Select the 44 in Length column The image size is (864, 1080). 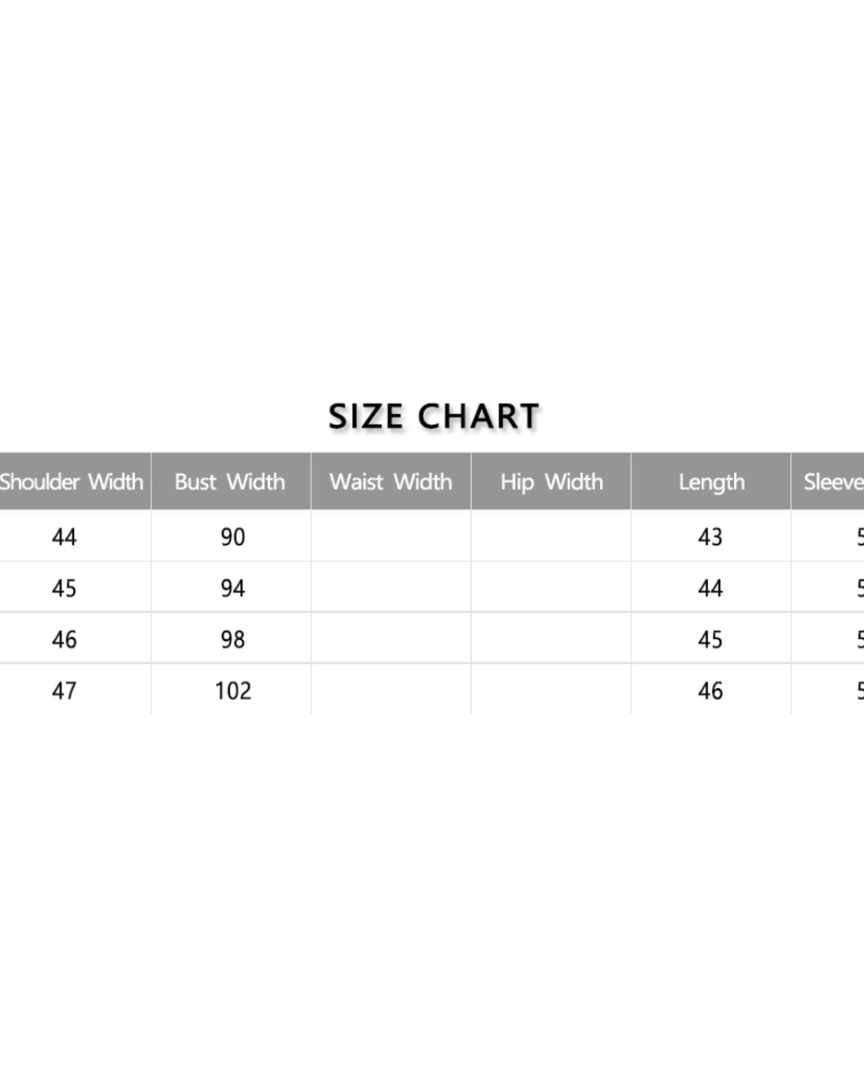[710, 588]
